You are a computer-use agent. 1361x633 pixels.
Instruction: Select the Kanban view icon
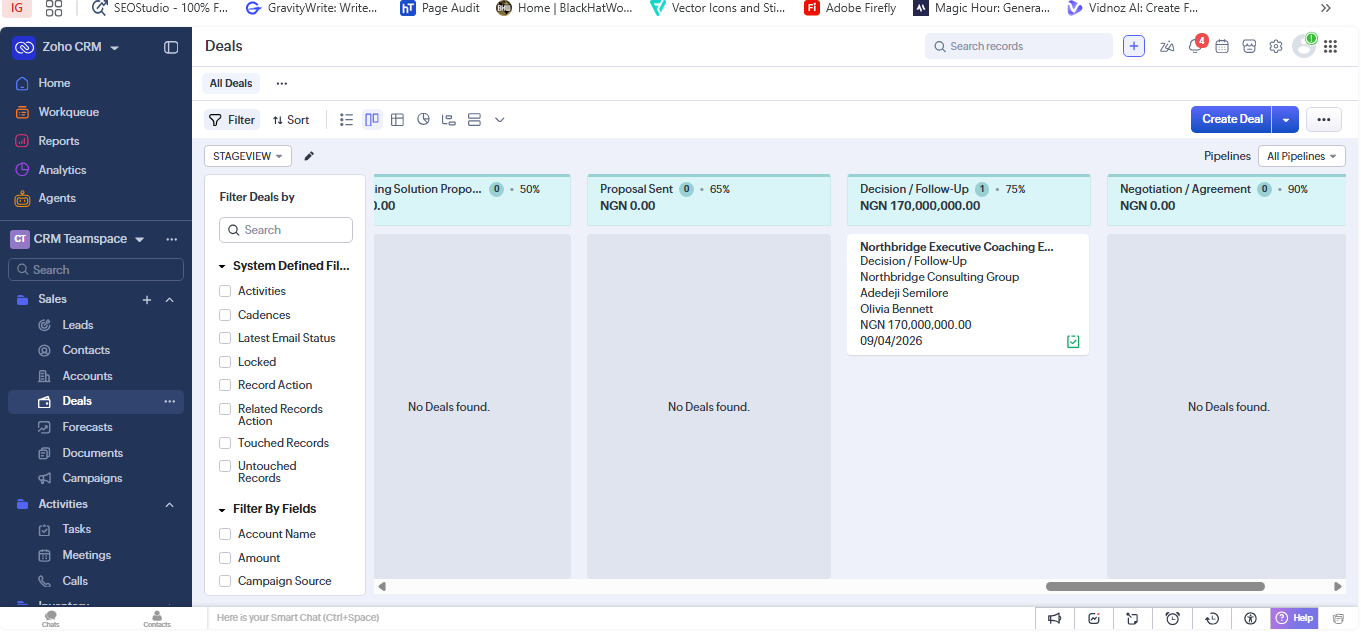point(372,120)
